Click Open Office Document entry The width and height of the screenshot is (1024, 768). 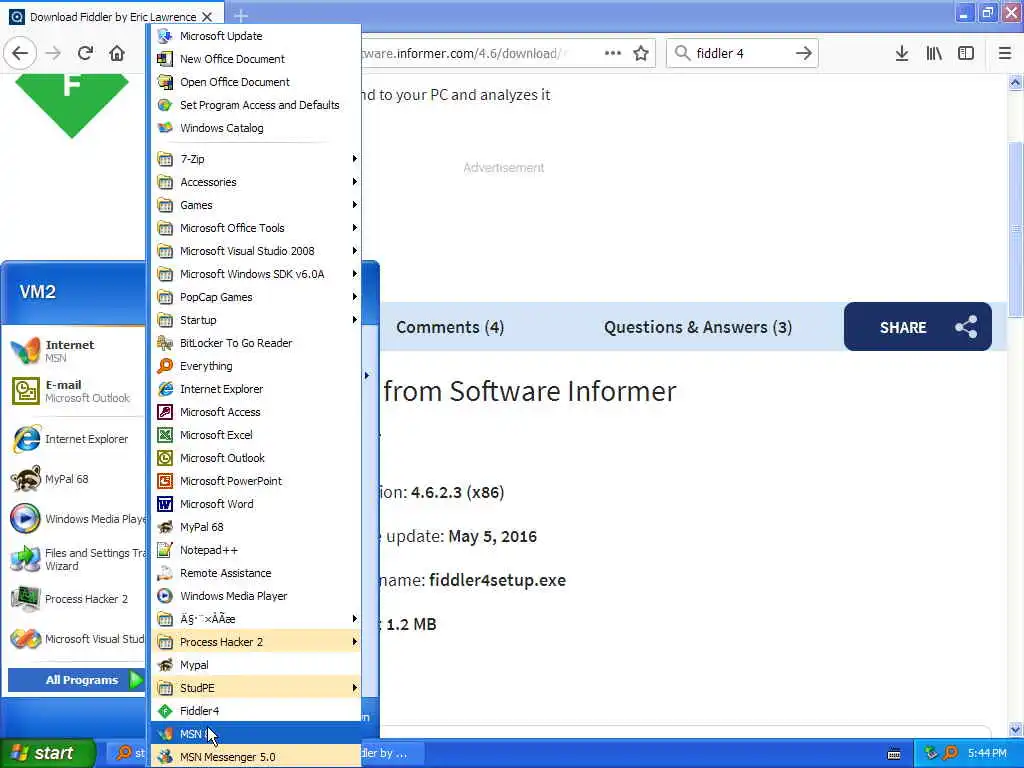256,82
